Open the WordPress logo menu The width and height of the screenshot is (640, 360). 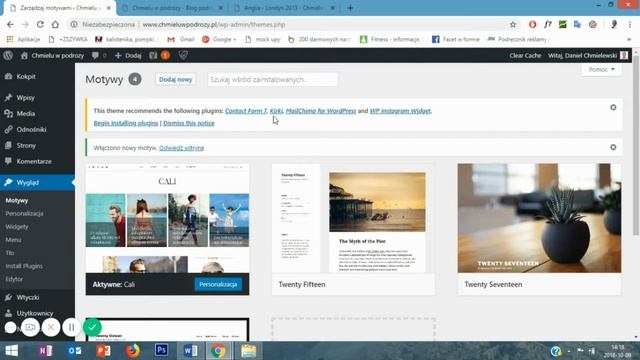[8, 56]
